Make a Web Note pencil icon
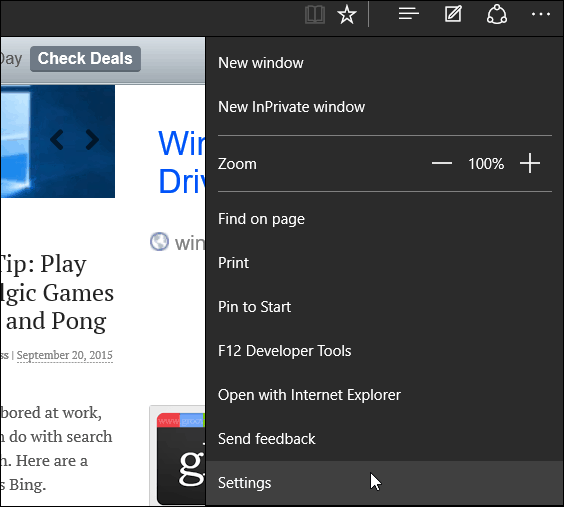 click(453, 14)
